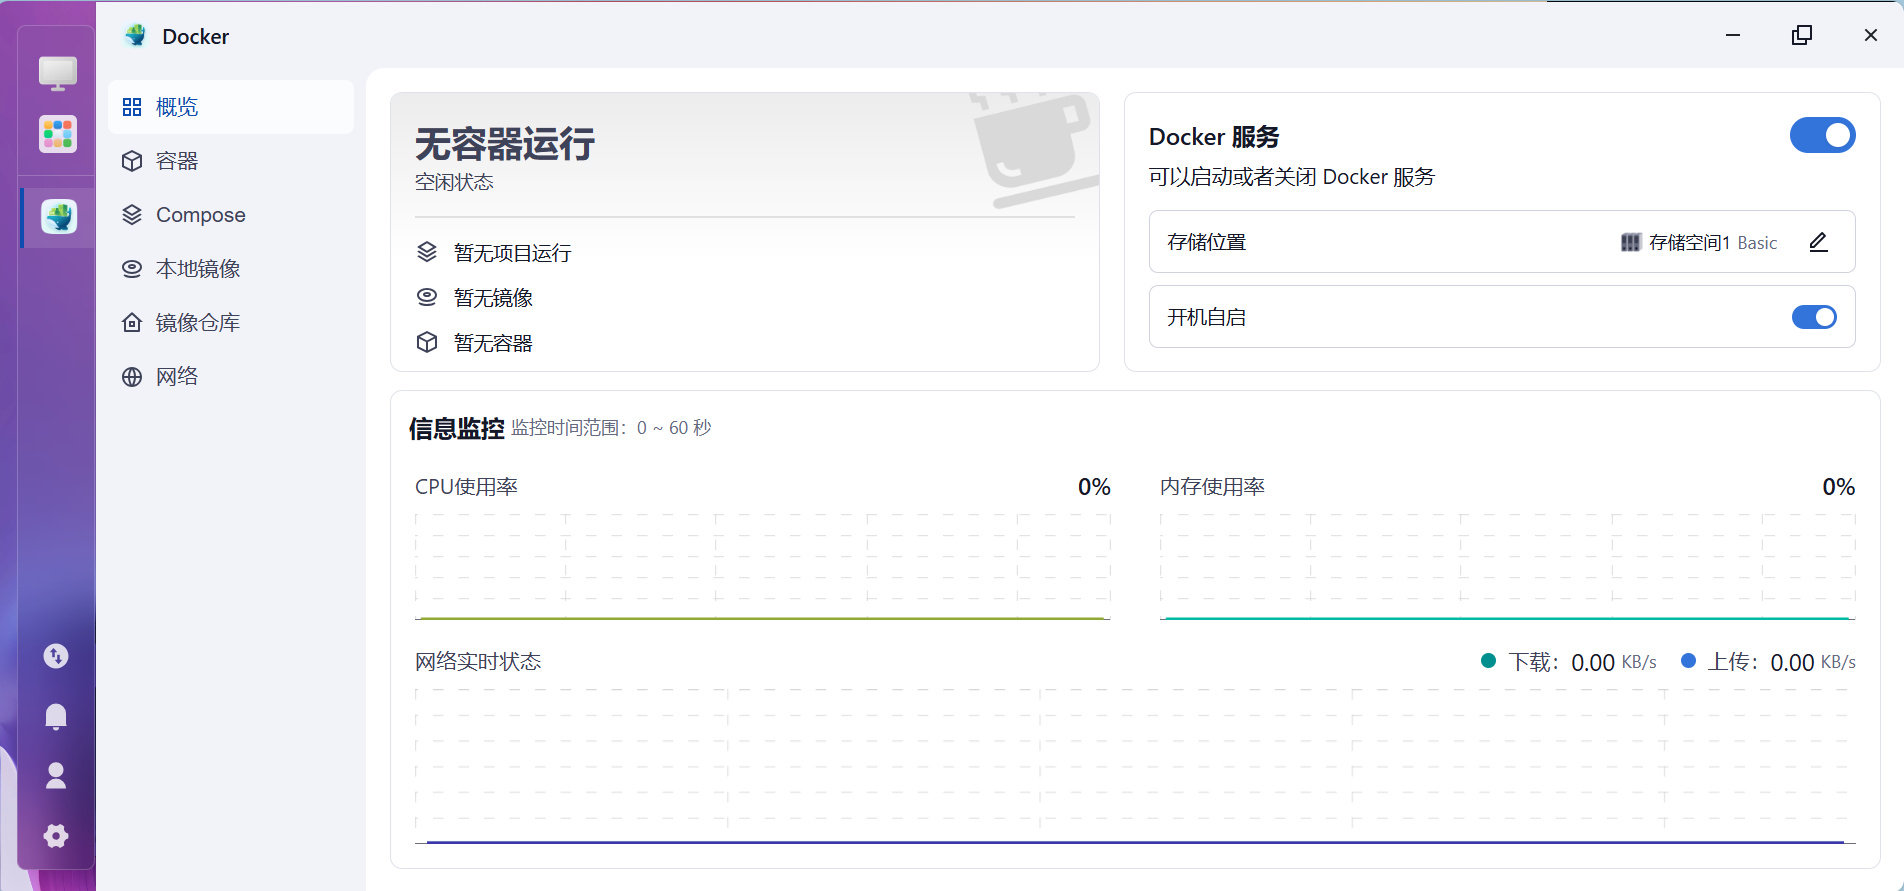Open the Compose page

pyautogui.click(x=231, y=215)
